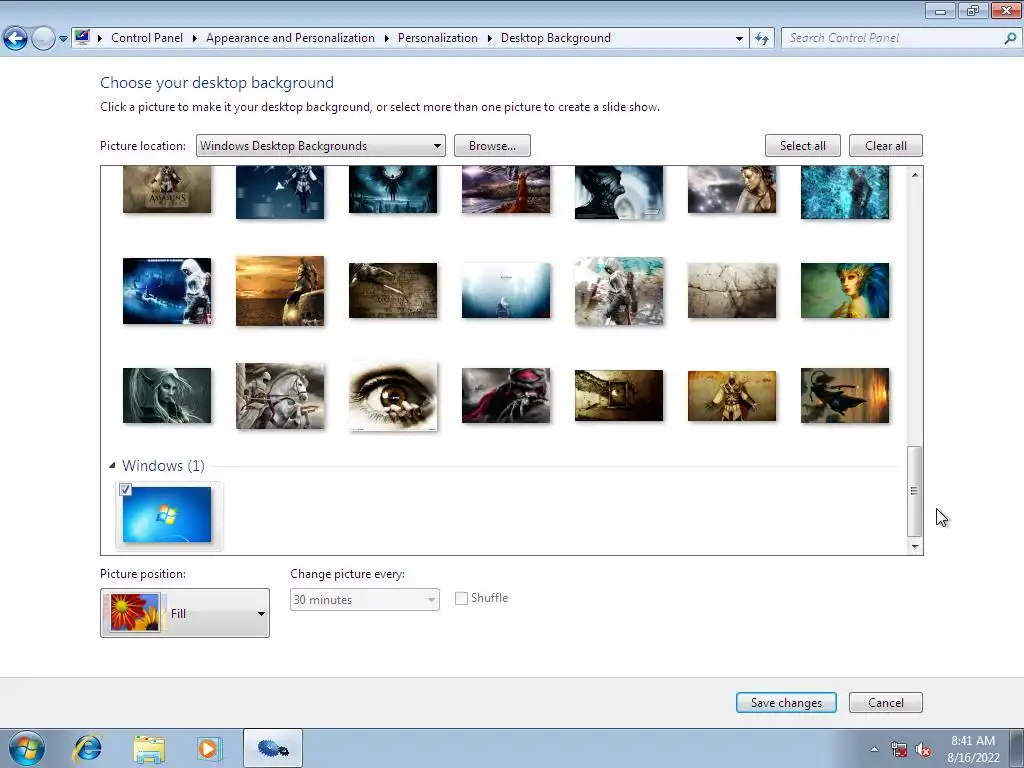Click the wallpaper list scroll up arrow

[915, 175]
